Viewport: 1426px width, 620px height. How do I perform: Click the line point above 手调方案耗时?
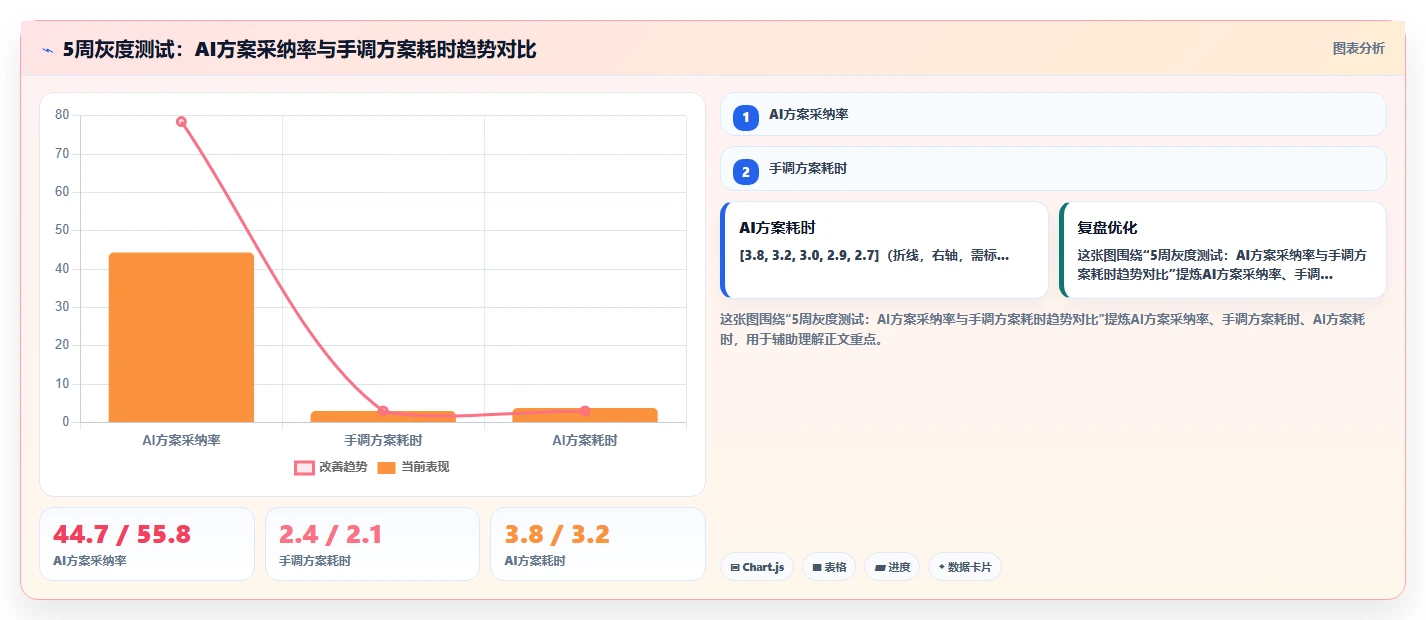click(x=383, y=411)
